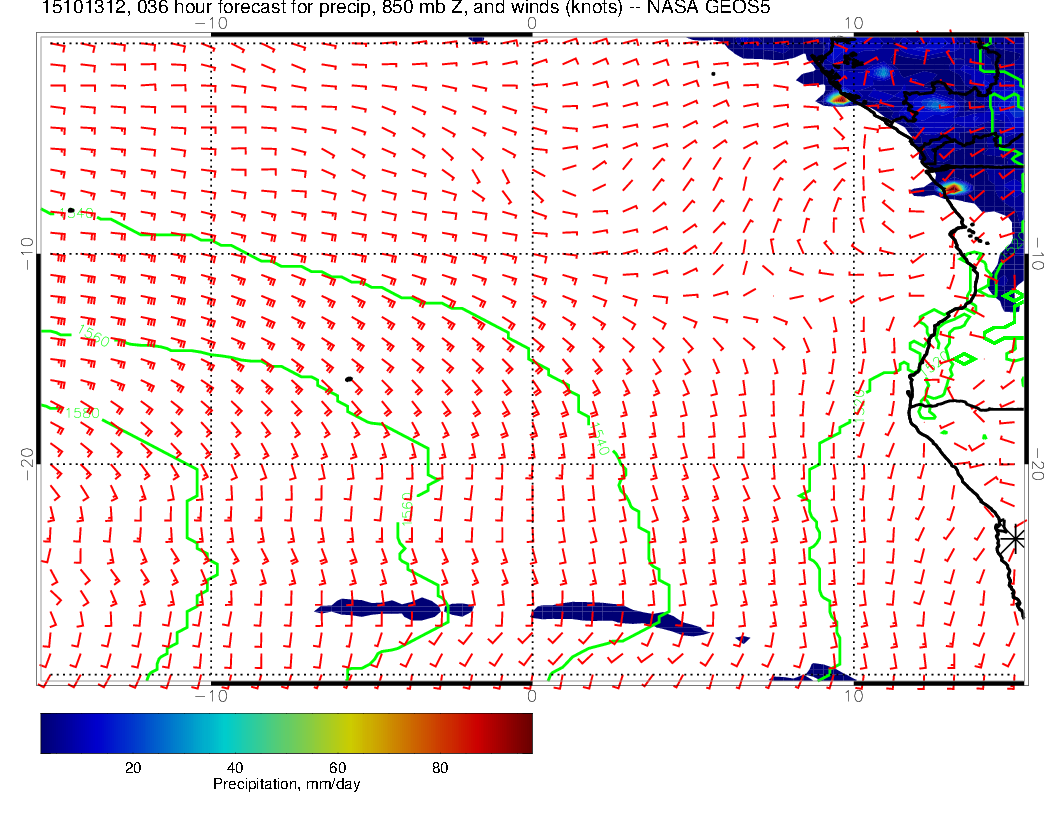Pick the dark red end of precipitation colorbar
Screen dimensions: 1056x816
tap(522, 733)
